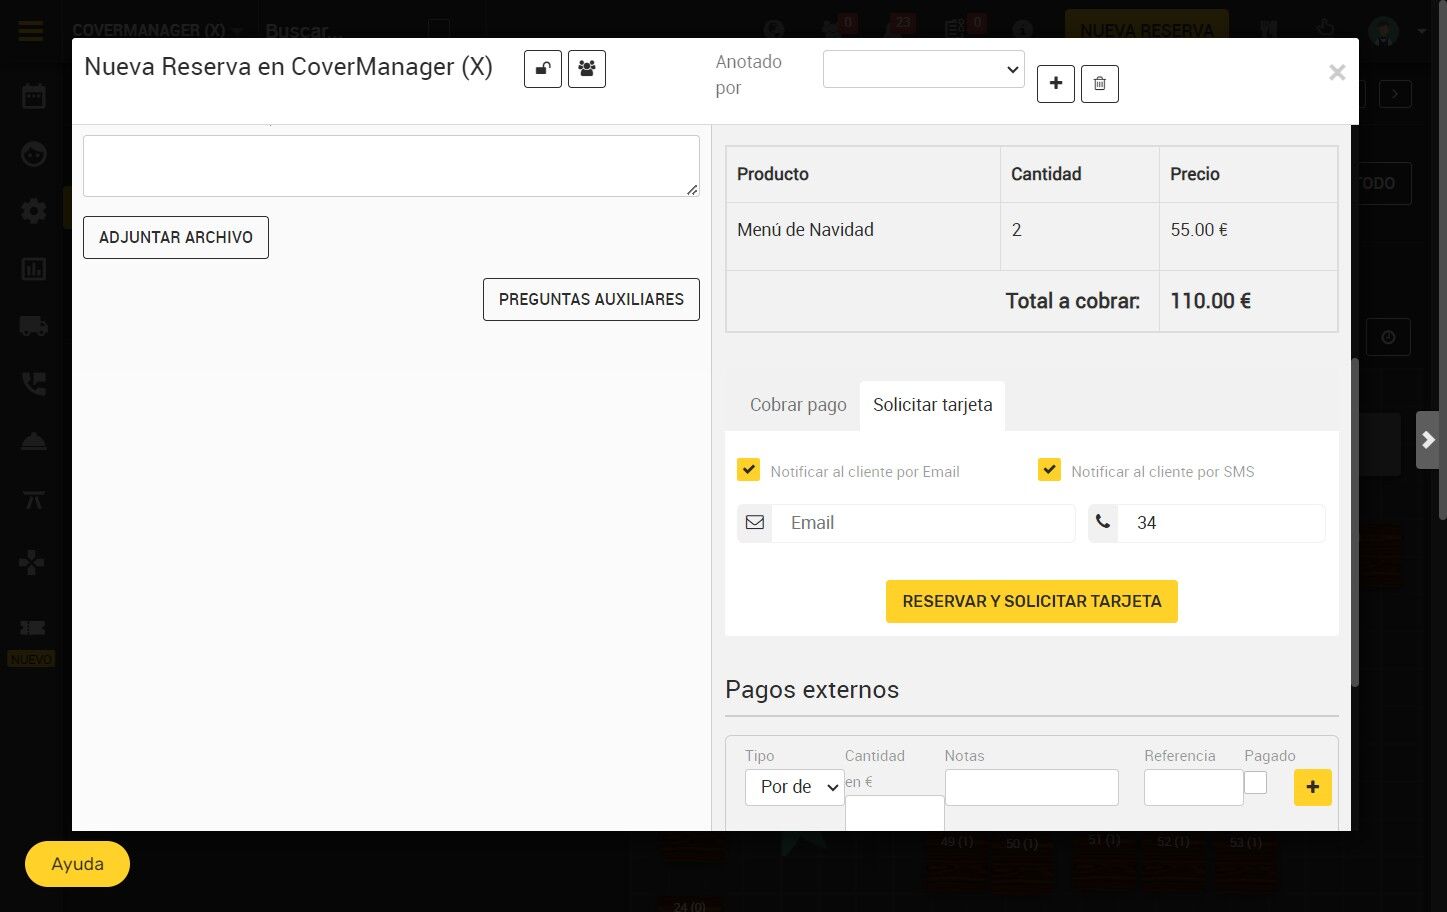Focus the Email input field
The height and width of the screenshot is (912, 1447).
(923, 523)
